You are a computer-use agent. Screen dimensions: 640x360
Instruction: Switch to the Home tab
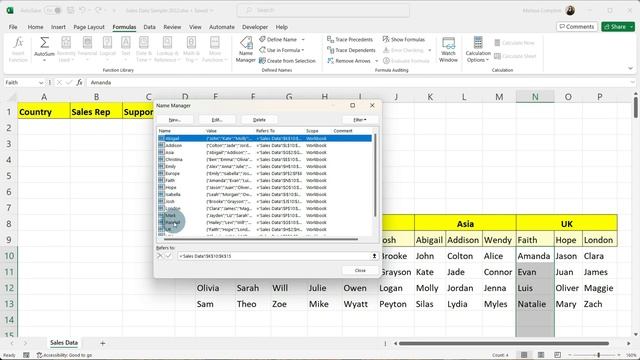click(x=36, y=27)
